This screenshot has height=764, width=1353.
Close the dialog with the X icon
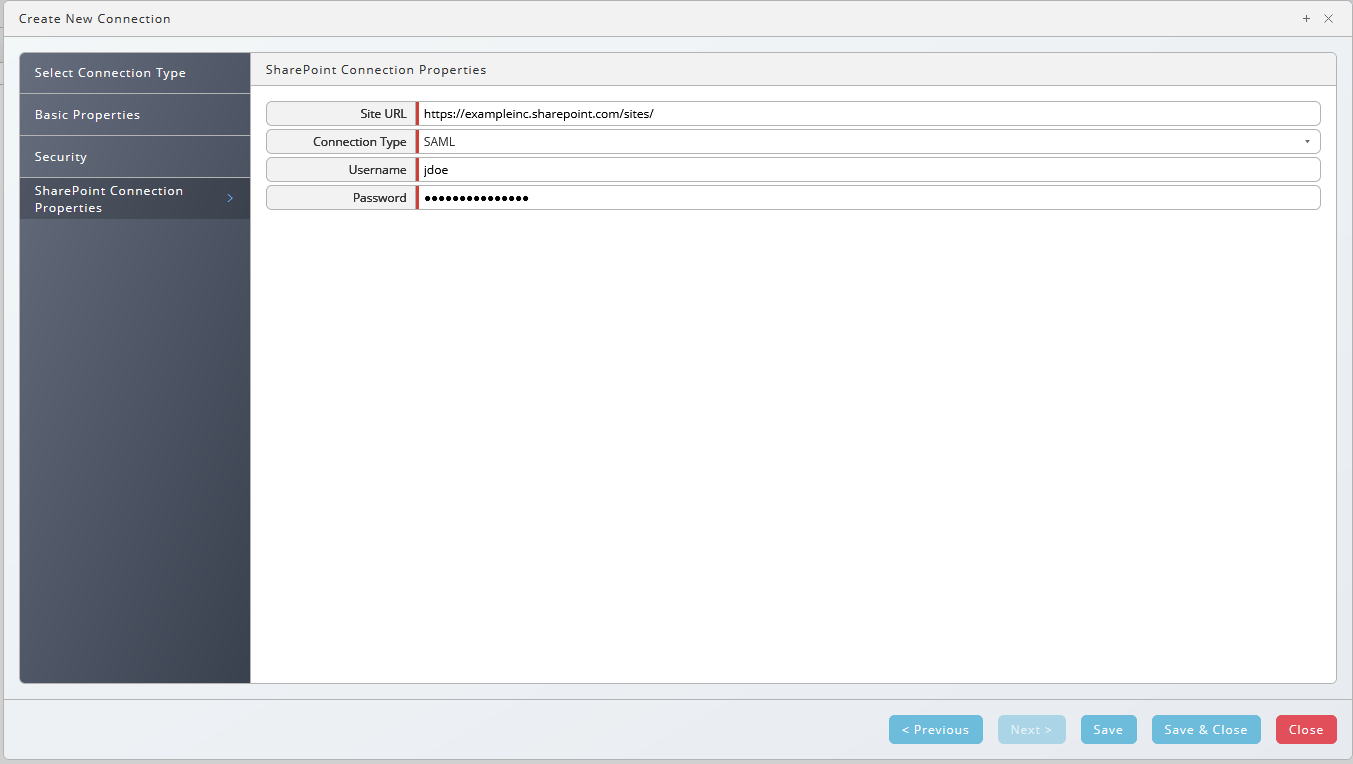(1328, 19)
